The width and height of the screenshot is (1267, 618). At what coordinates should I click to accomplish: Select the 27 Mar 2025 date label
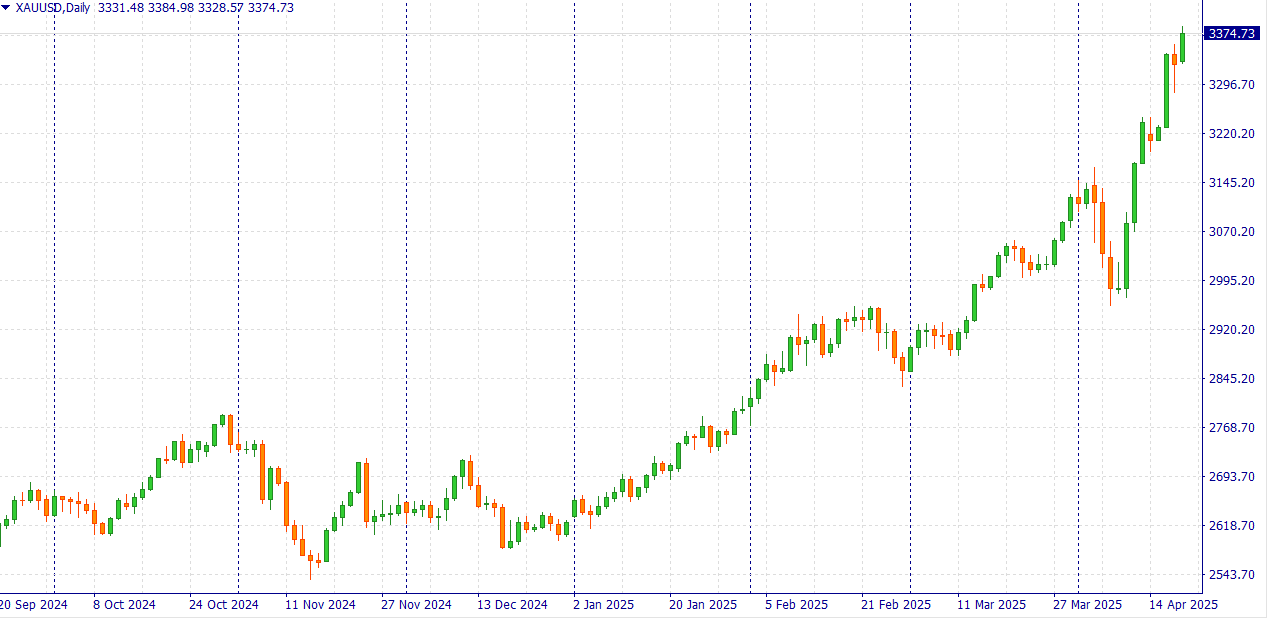pos(1087,605)
